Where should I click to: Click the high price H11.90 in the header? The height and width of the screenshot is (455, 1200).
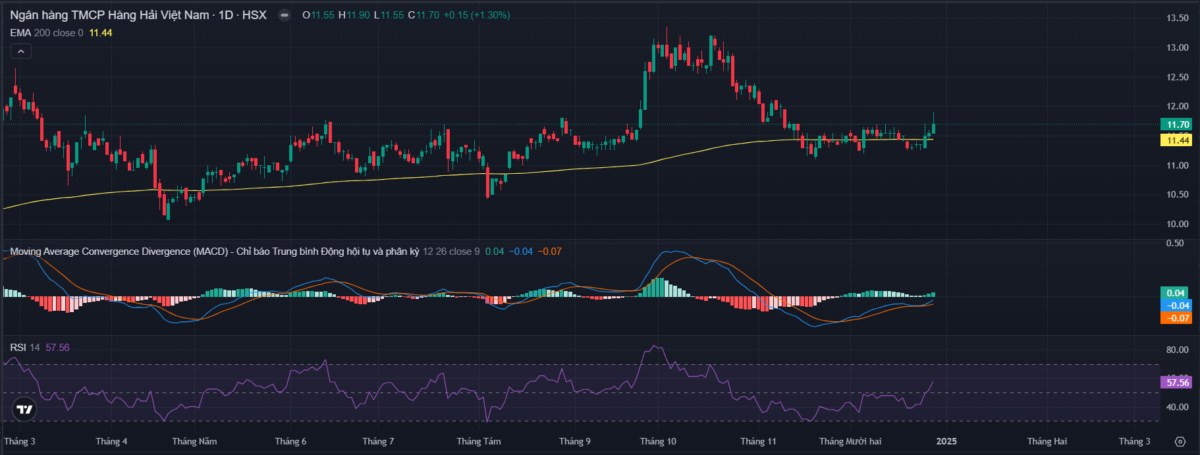[355, 17]
